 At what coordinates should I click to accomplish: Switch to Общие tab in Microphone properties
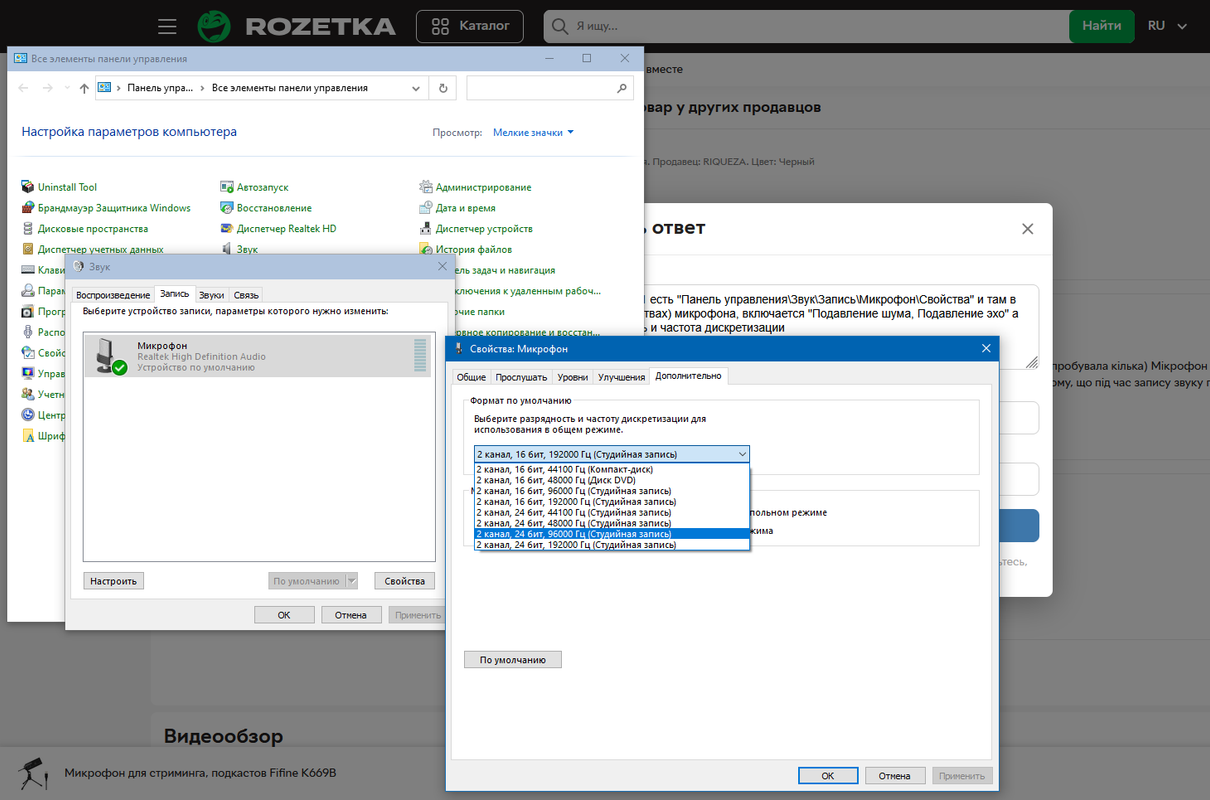pos(471,377)
